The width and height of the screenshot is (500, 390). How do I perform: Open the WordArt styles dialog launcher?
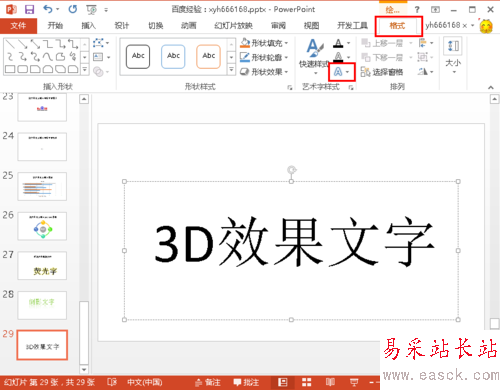[351, 88]
